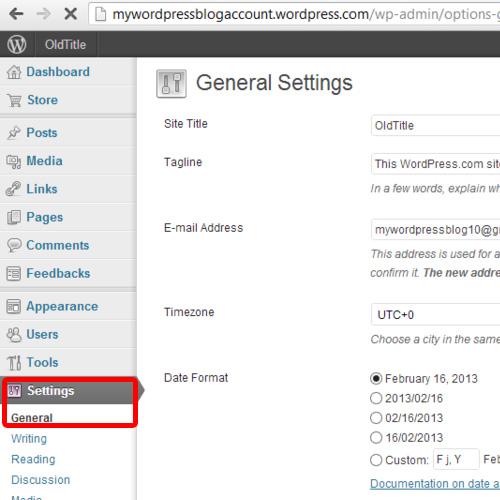Select the 2013/02/16 date format
The height and width of the screenshot is (500, 500).
click(376, 398)
